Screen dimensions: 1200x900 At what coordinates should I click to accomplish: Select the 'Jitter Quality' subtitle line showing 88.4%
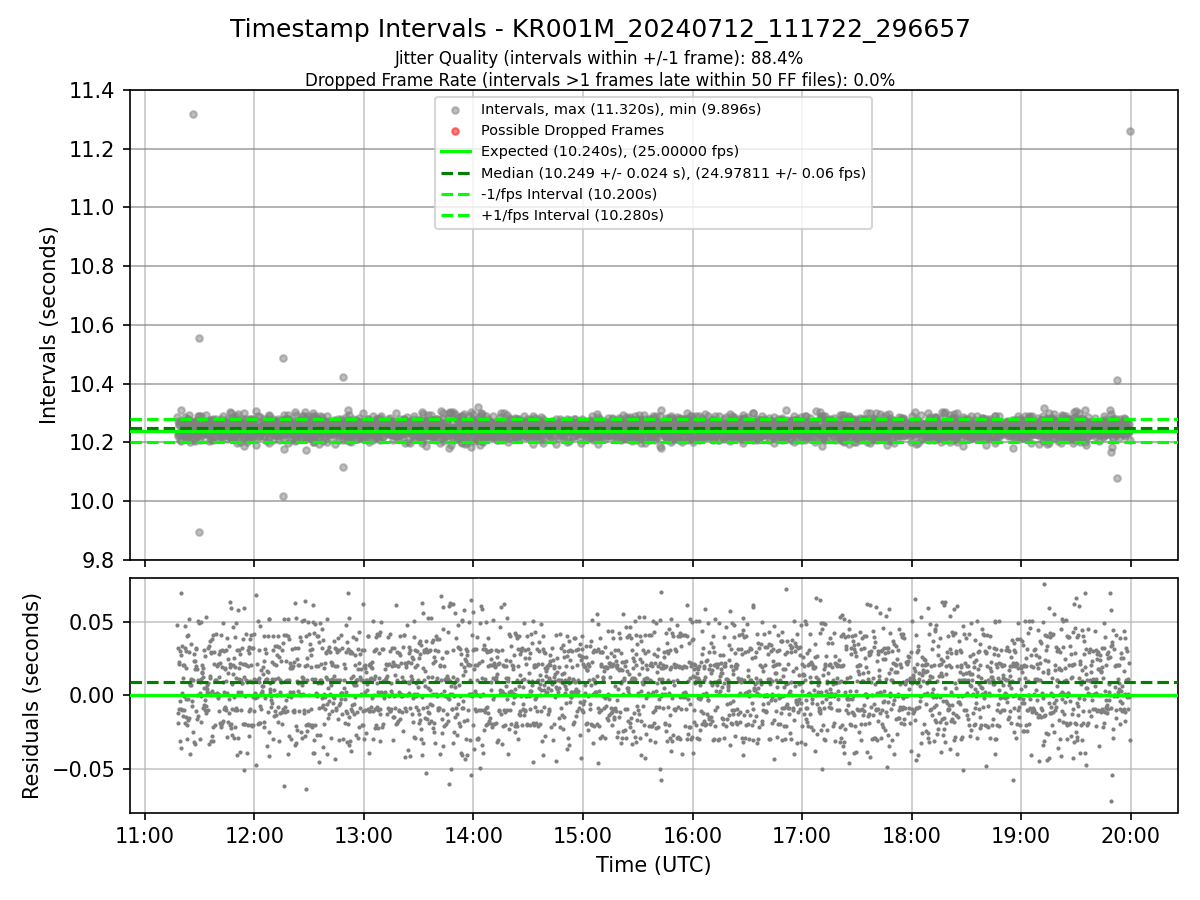[600, 58]
